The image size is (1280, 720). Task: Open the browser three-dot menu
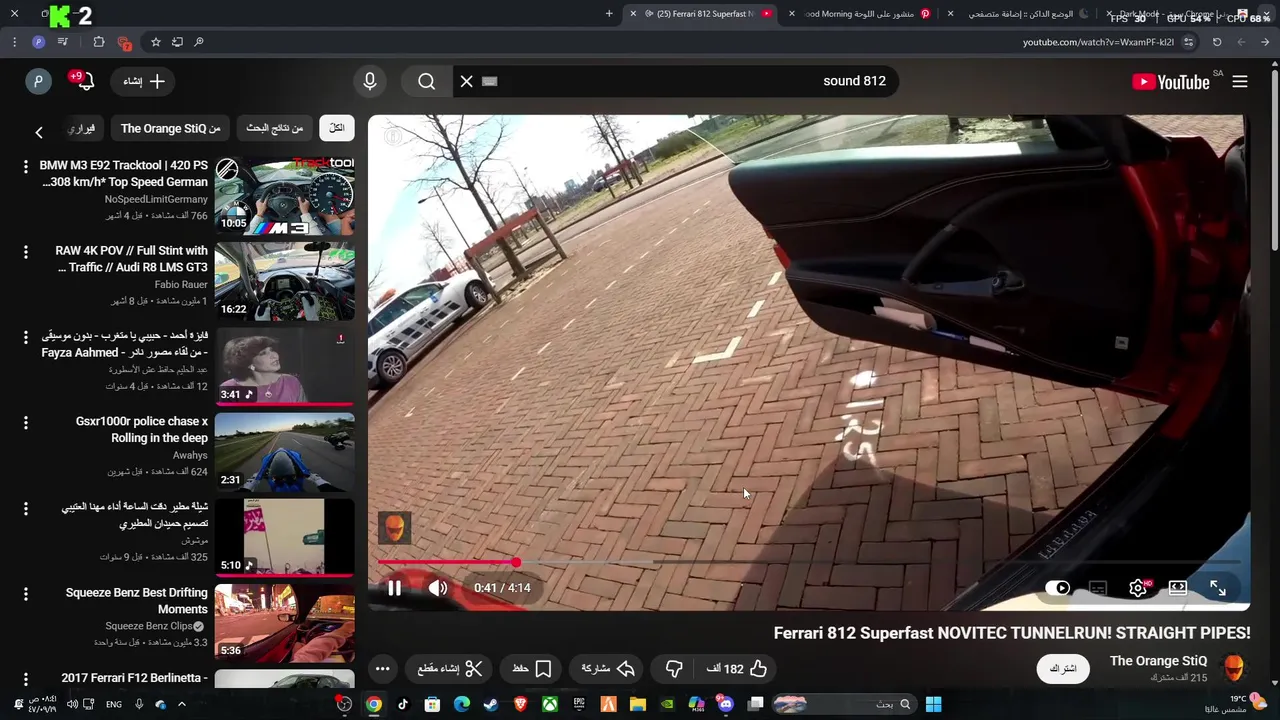pos(14,42)
